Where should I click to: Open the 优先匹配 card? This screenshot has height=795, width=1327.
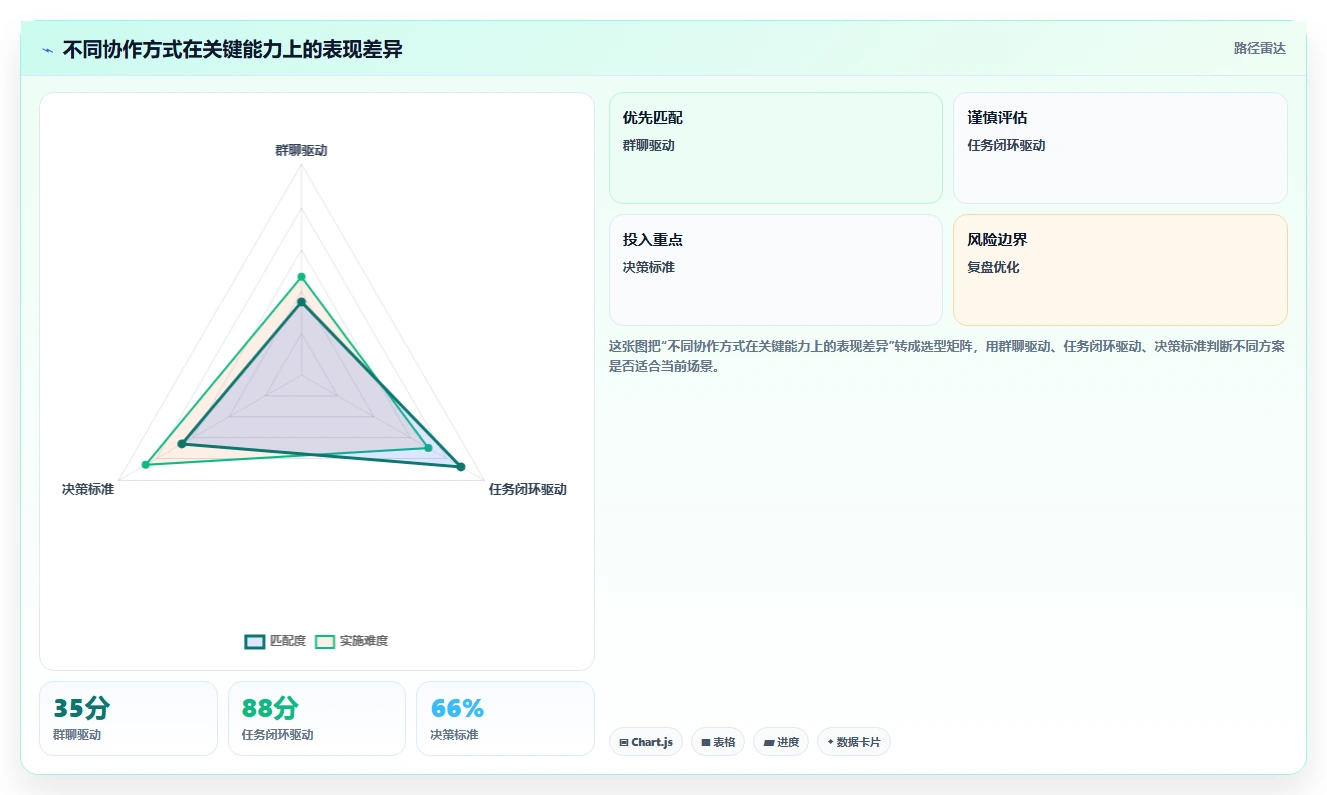coord(776,148)
